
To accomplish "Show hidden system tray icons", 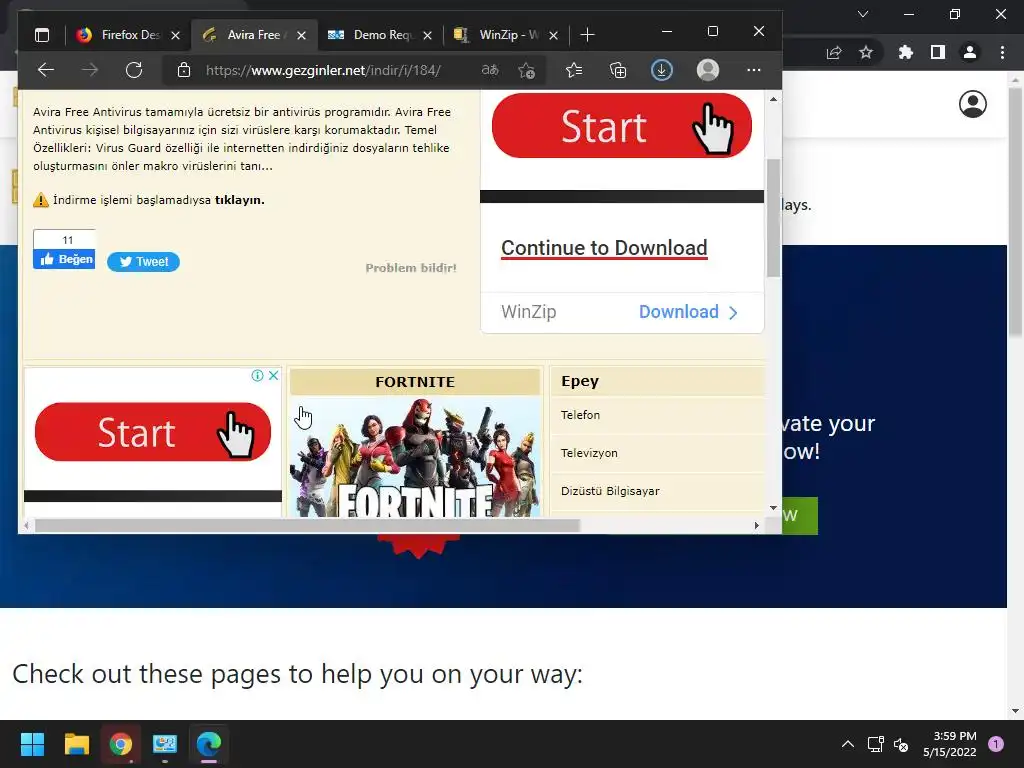I will point(848,744).
